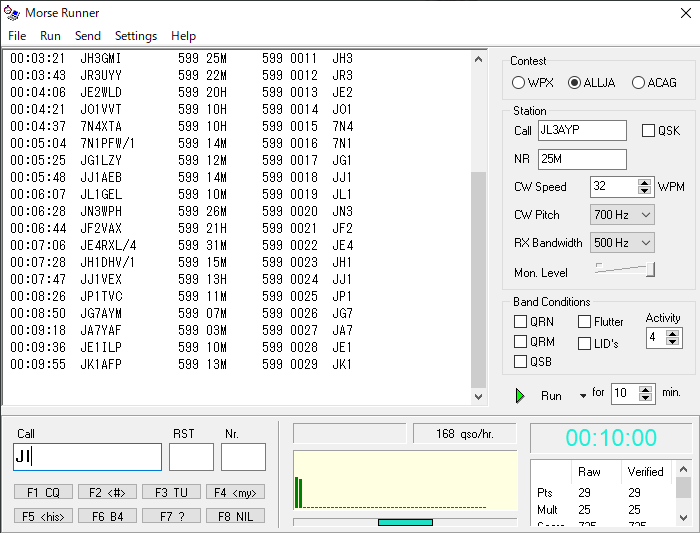Open the Settings menu
Viewport: 700px width, 533px height.
click(135, 36)
